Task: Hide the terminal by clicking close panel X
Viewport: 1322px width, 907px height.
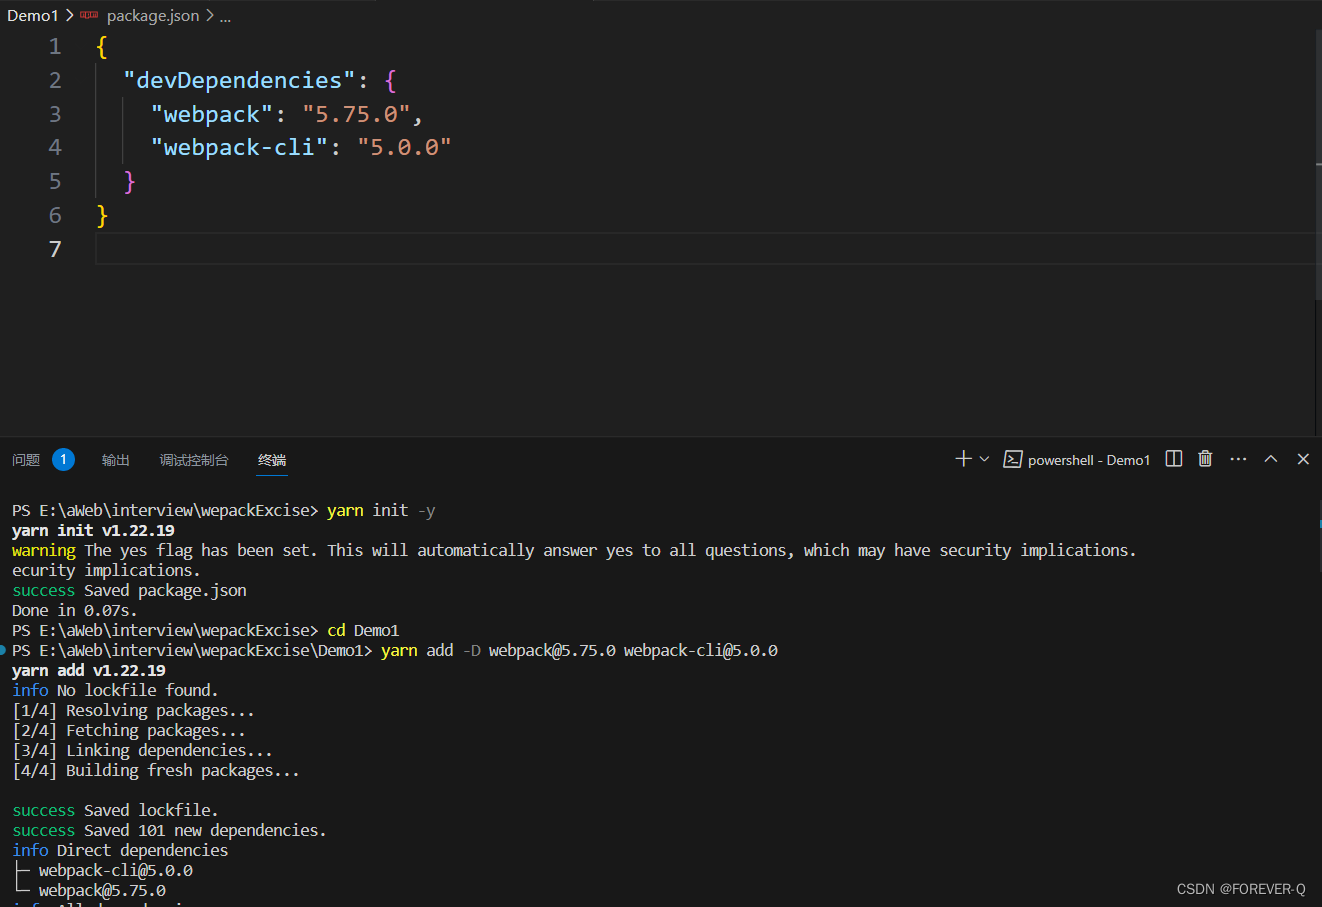Action: (x=1303, y=458)
